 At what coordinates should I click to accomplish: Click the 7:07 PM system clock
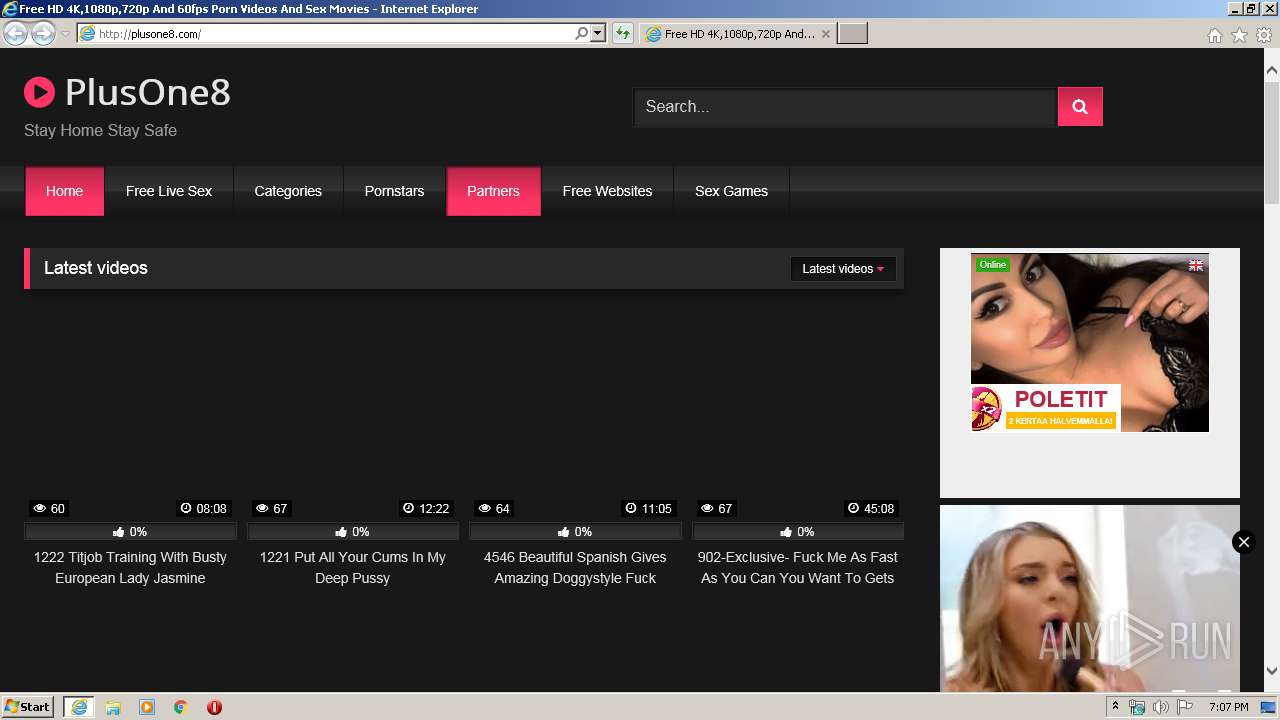coord(1228,707)
